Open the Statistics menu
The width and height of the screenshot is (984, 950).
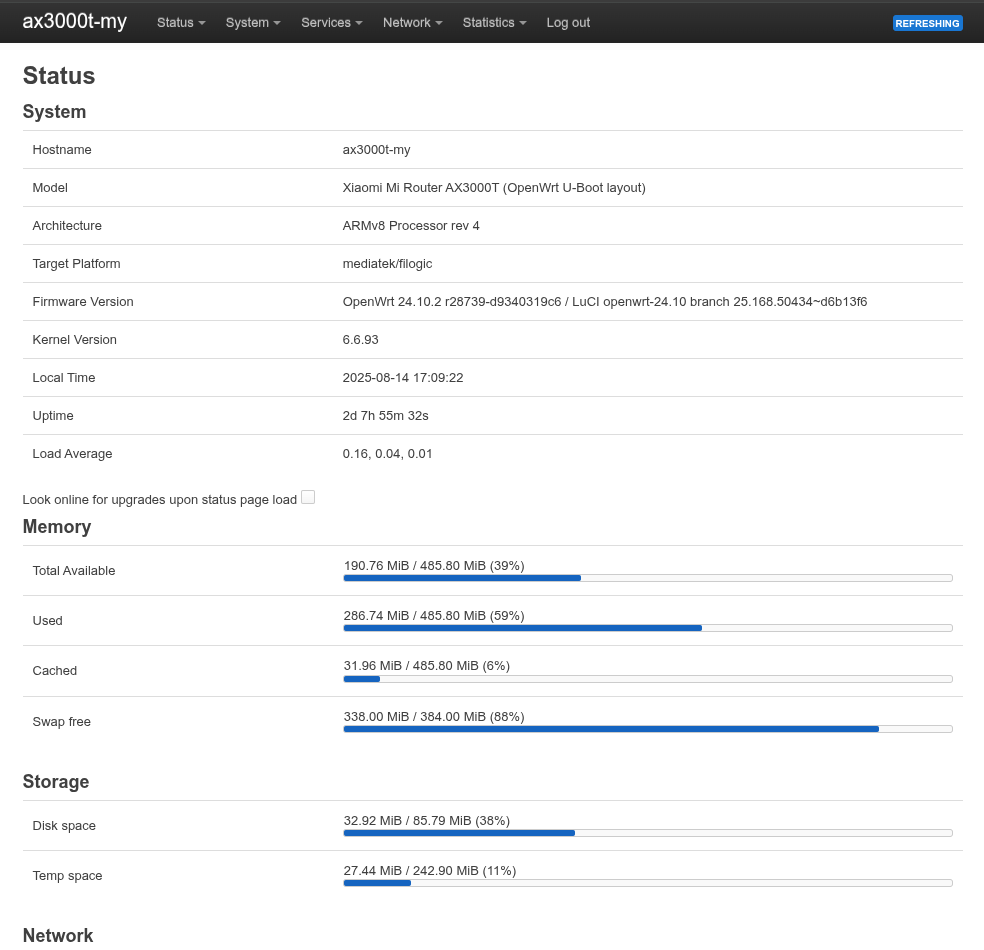494,22
